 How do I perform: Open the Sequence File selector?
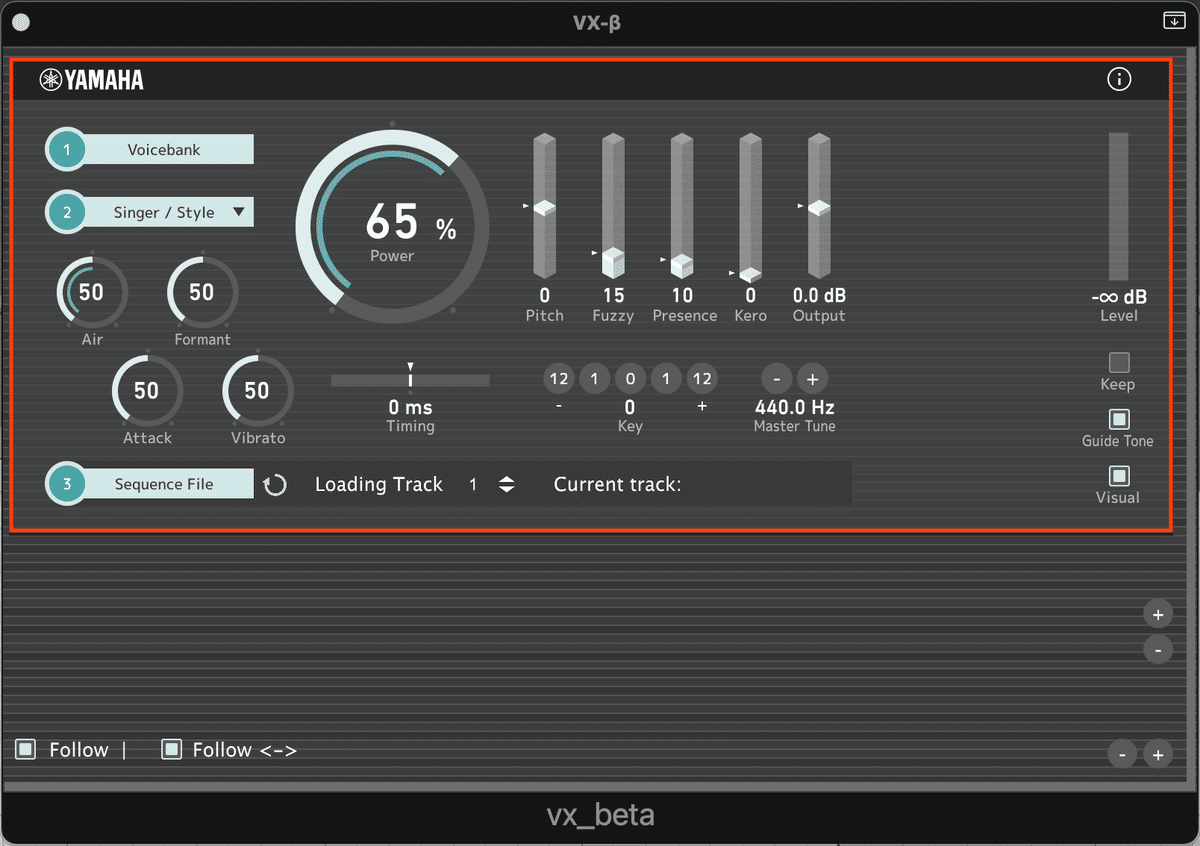coord(150,484)
